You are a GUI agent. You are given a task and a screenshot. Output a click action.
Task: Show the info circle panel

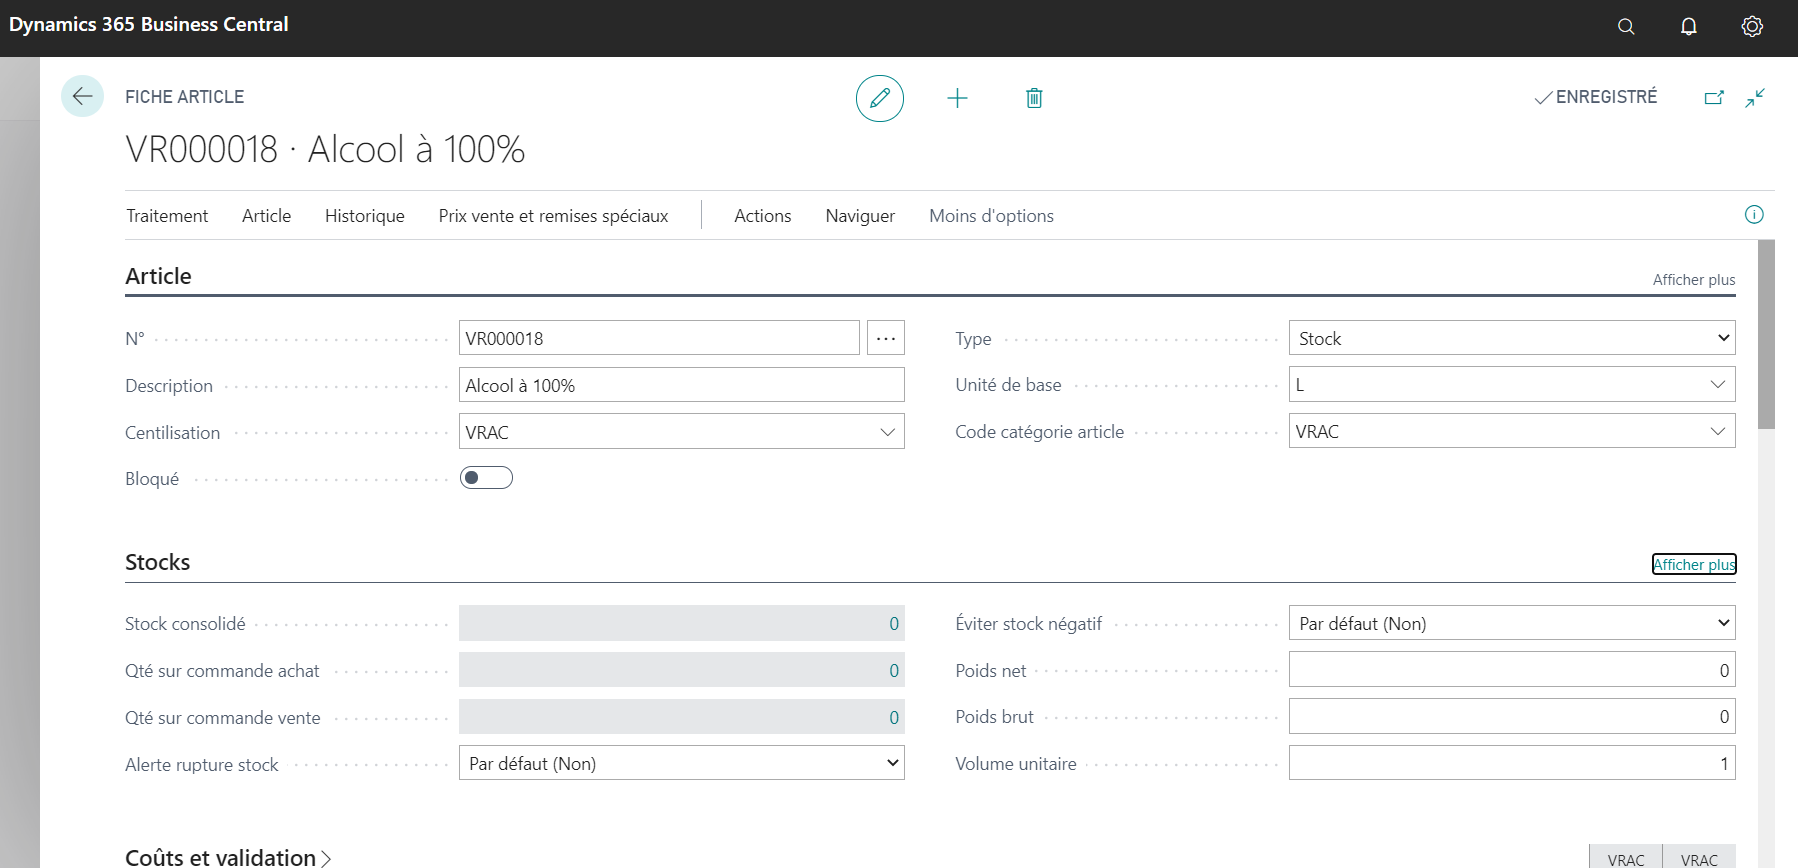coord(1754,214)
